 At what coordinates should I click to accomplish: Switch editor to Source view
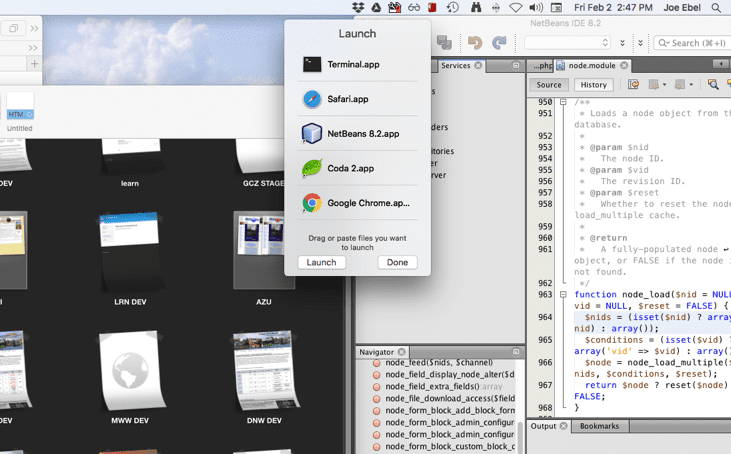pyautogui.click(x=549, y=85)
